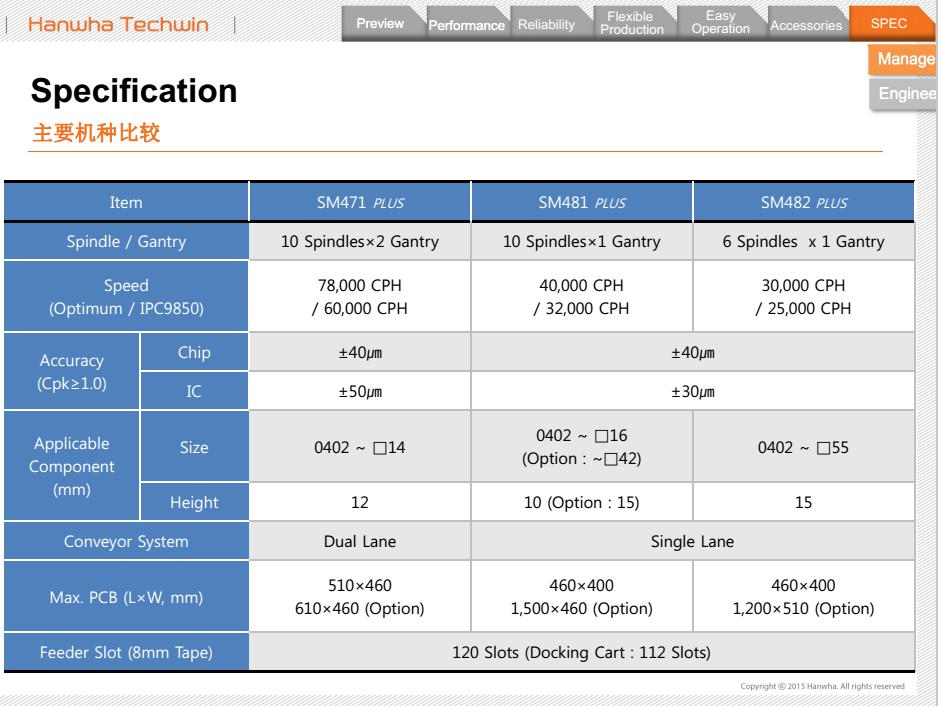
Task: Select the 40,000 CPH / 32,000 CPH cell
Action: tap(582, 297)
